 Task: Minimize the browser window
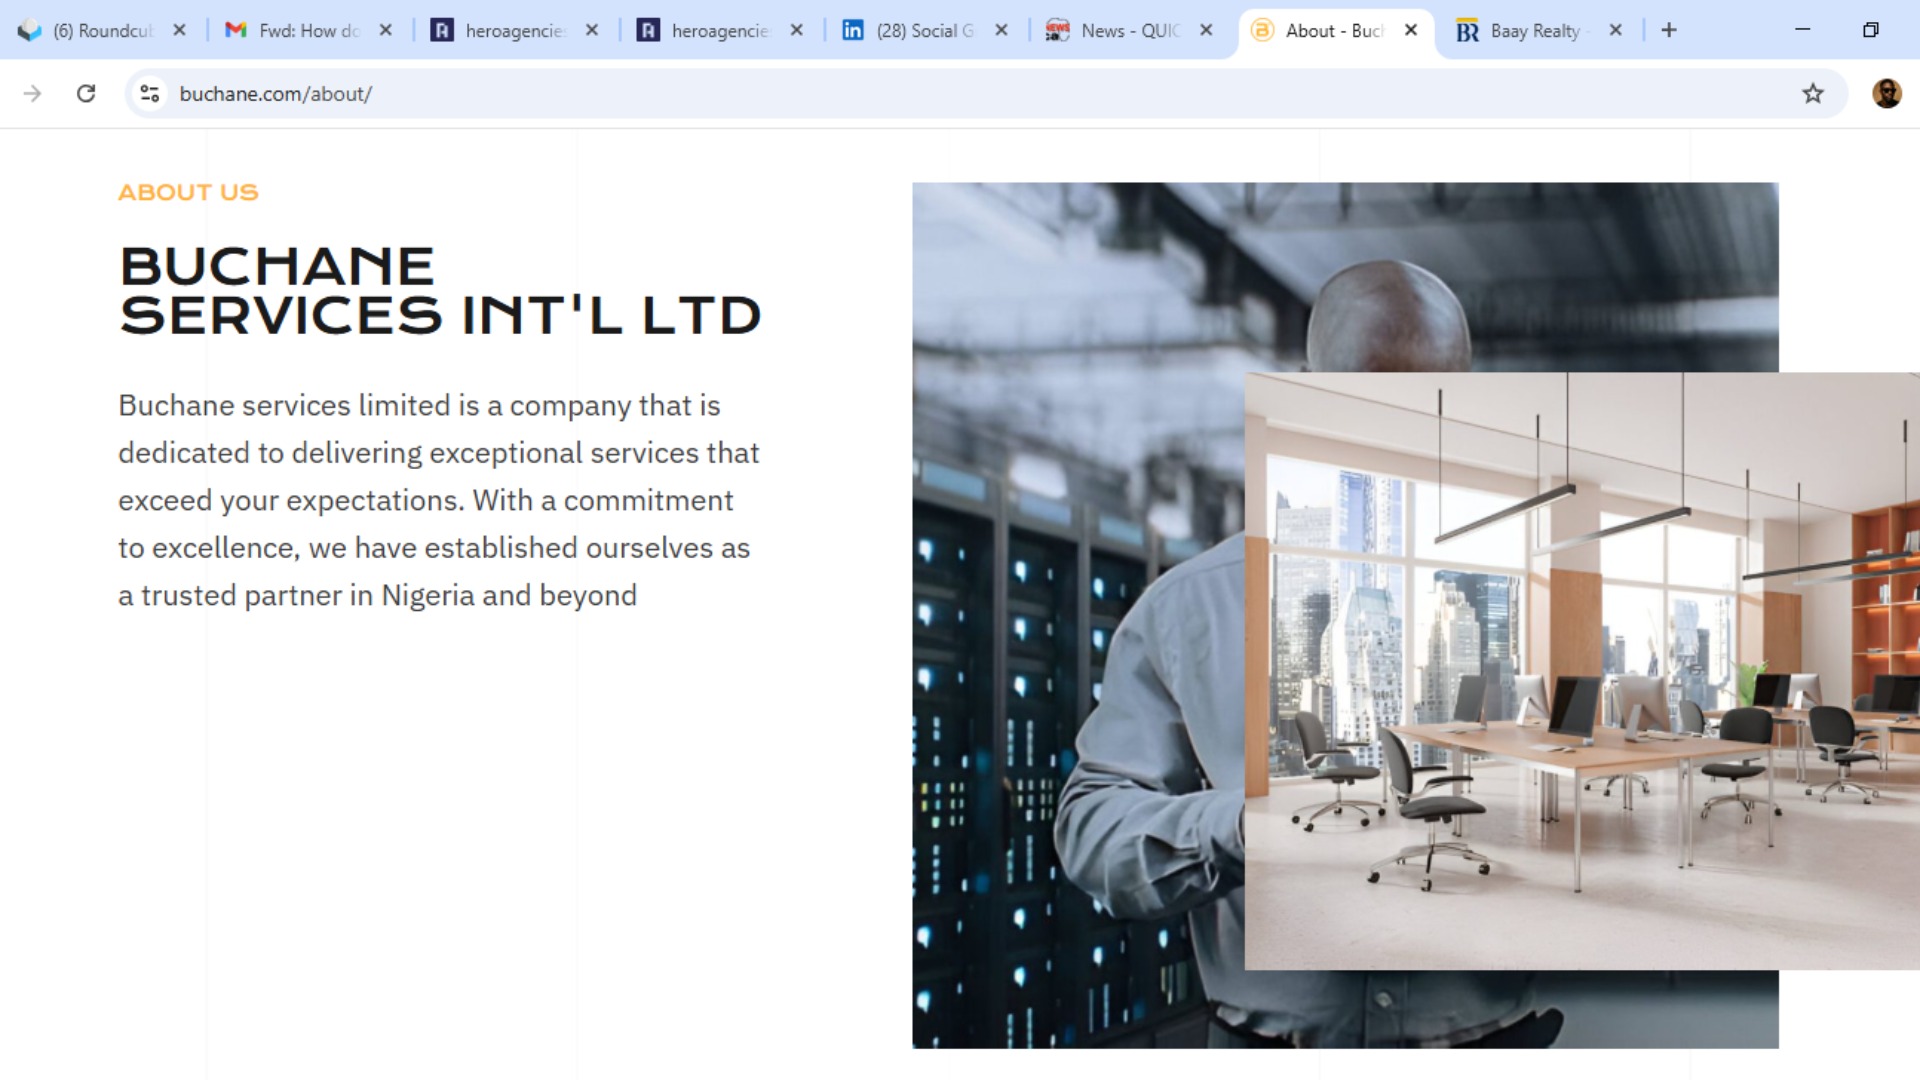1802,30
